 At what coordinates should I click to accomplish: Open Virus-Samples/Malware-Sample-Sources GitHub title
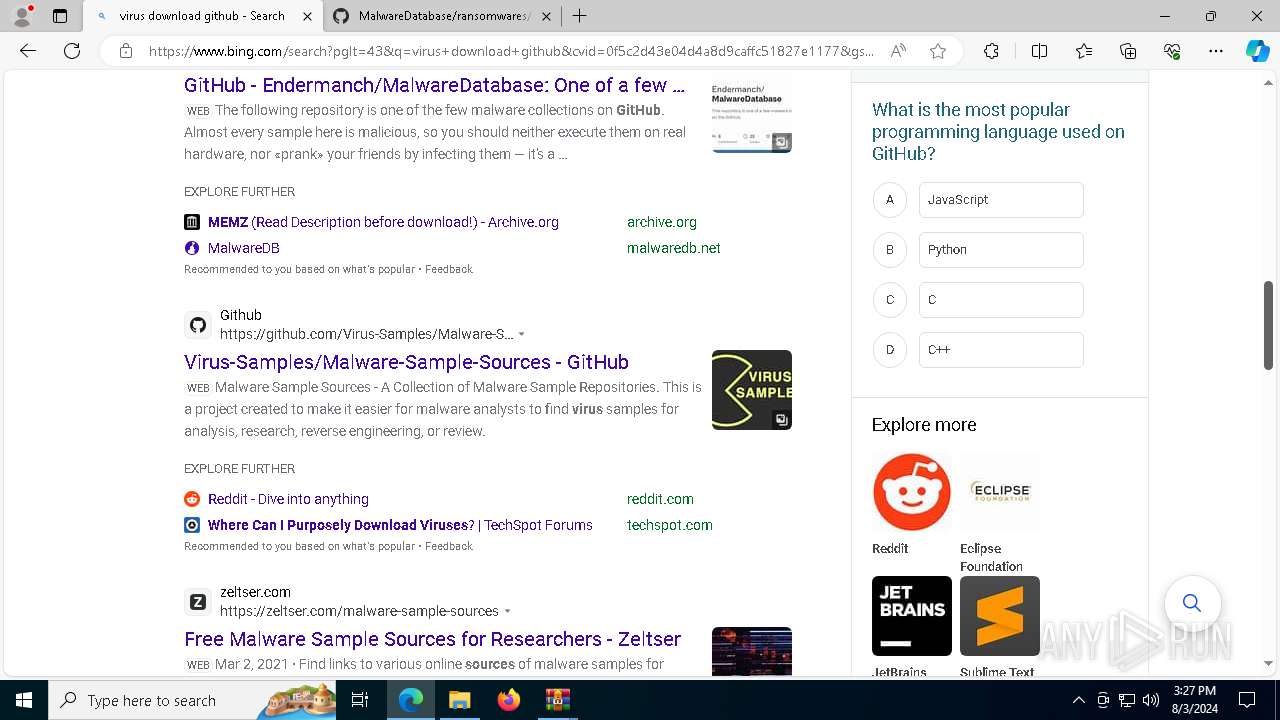pyautogui.click(x=406, y=362)
